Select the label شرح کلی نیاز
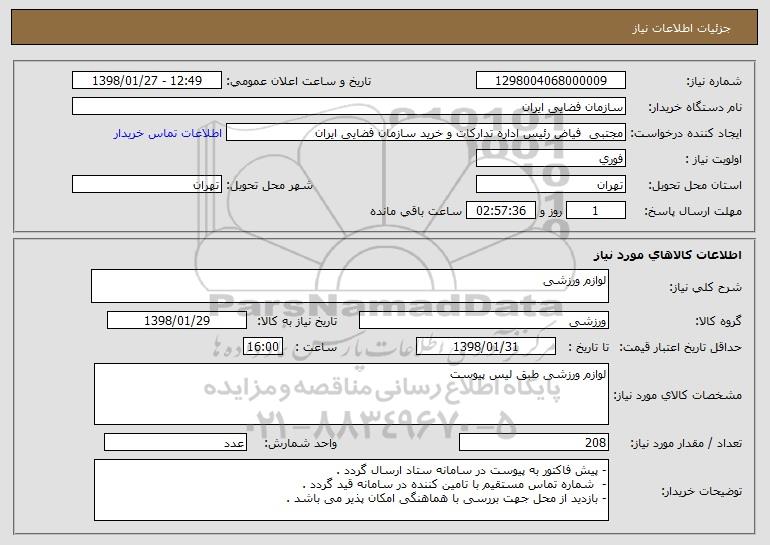 click(706, 288)
